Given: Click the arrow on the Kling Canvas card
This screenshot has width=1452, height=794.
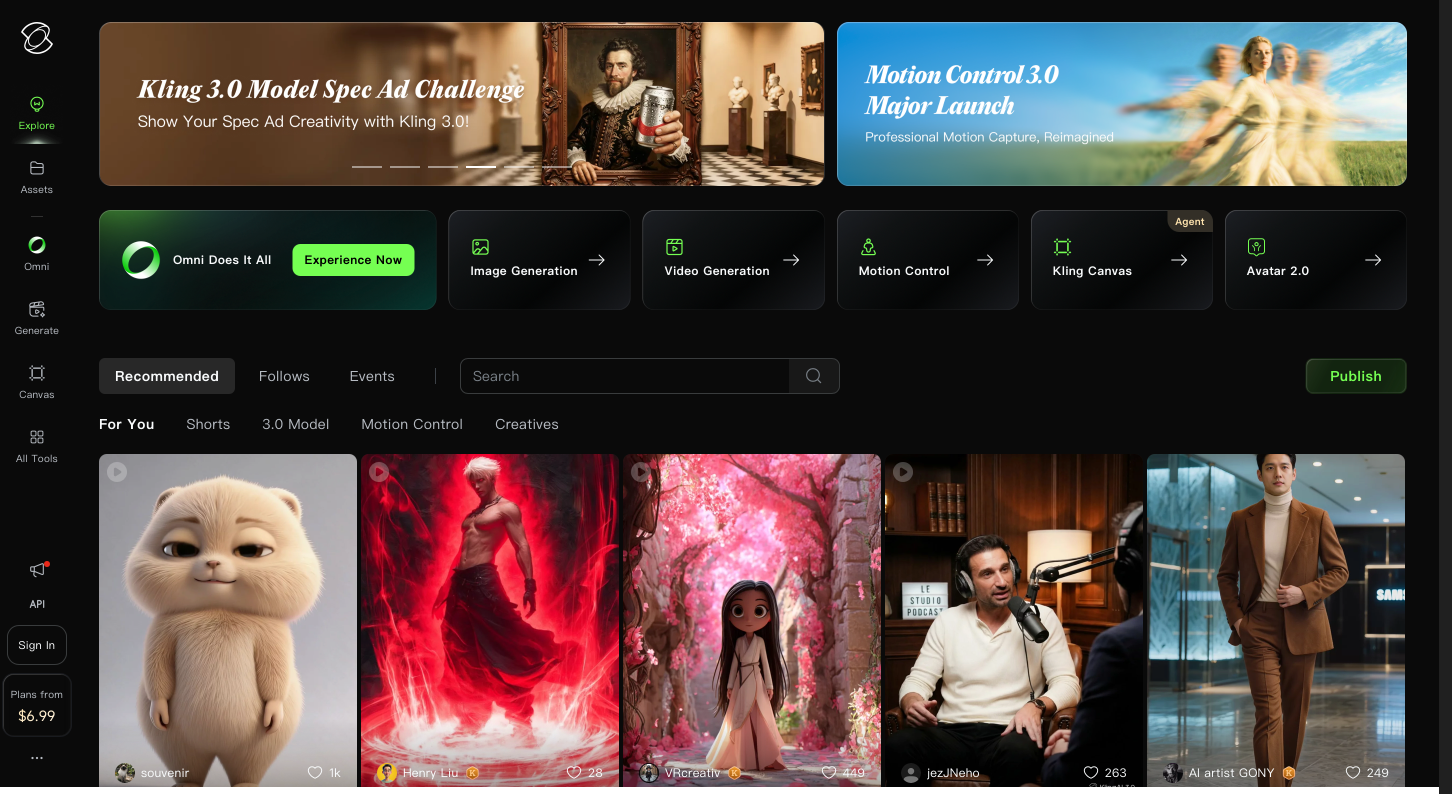Looking at the screenshot, I should pos(1179,260).
